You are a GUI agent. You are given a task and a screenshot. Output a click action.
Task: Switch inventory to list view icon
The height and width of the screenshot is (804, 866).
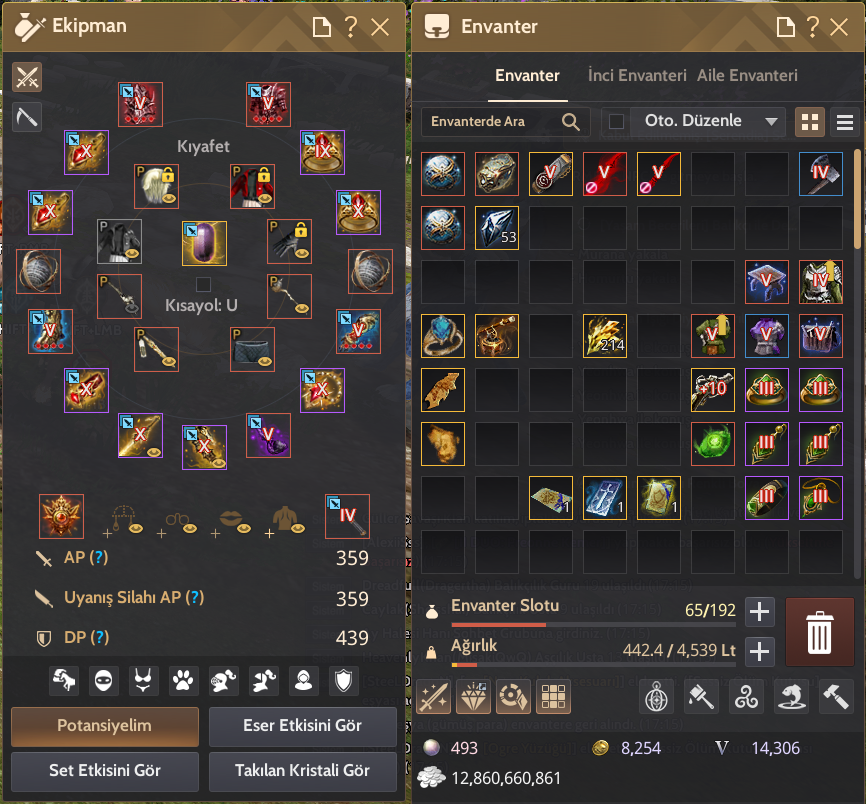point(844,122)
